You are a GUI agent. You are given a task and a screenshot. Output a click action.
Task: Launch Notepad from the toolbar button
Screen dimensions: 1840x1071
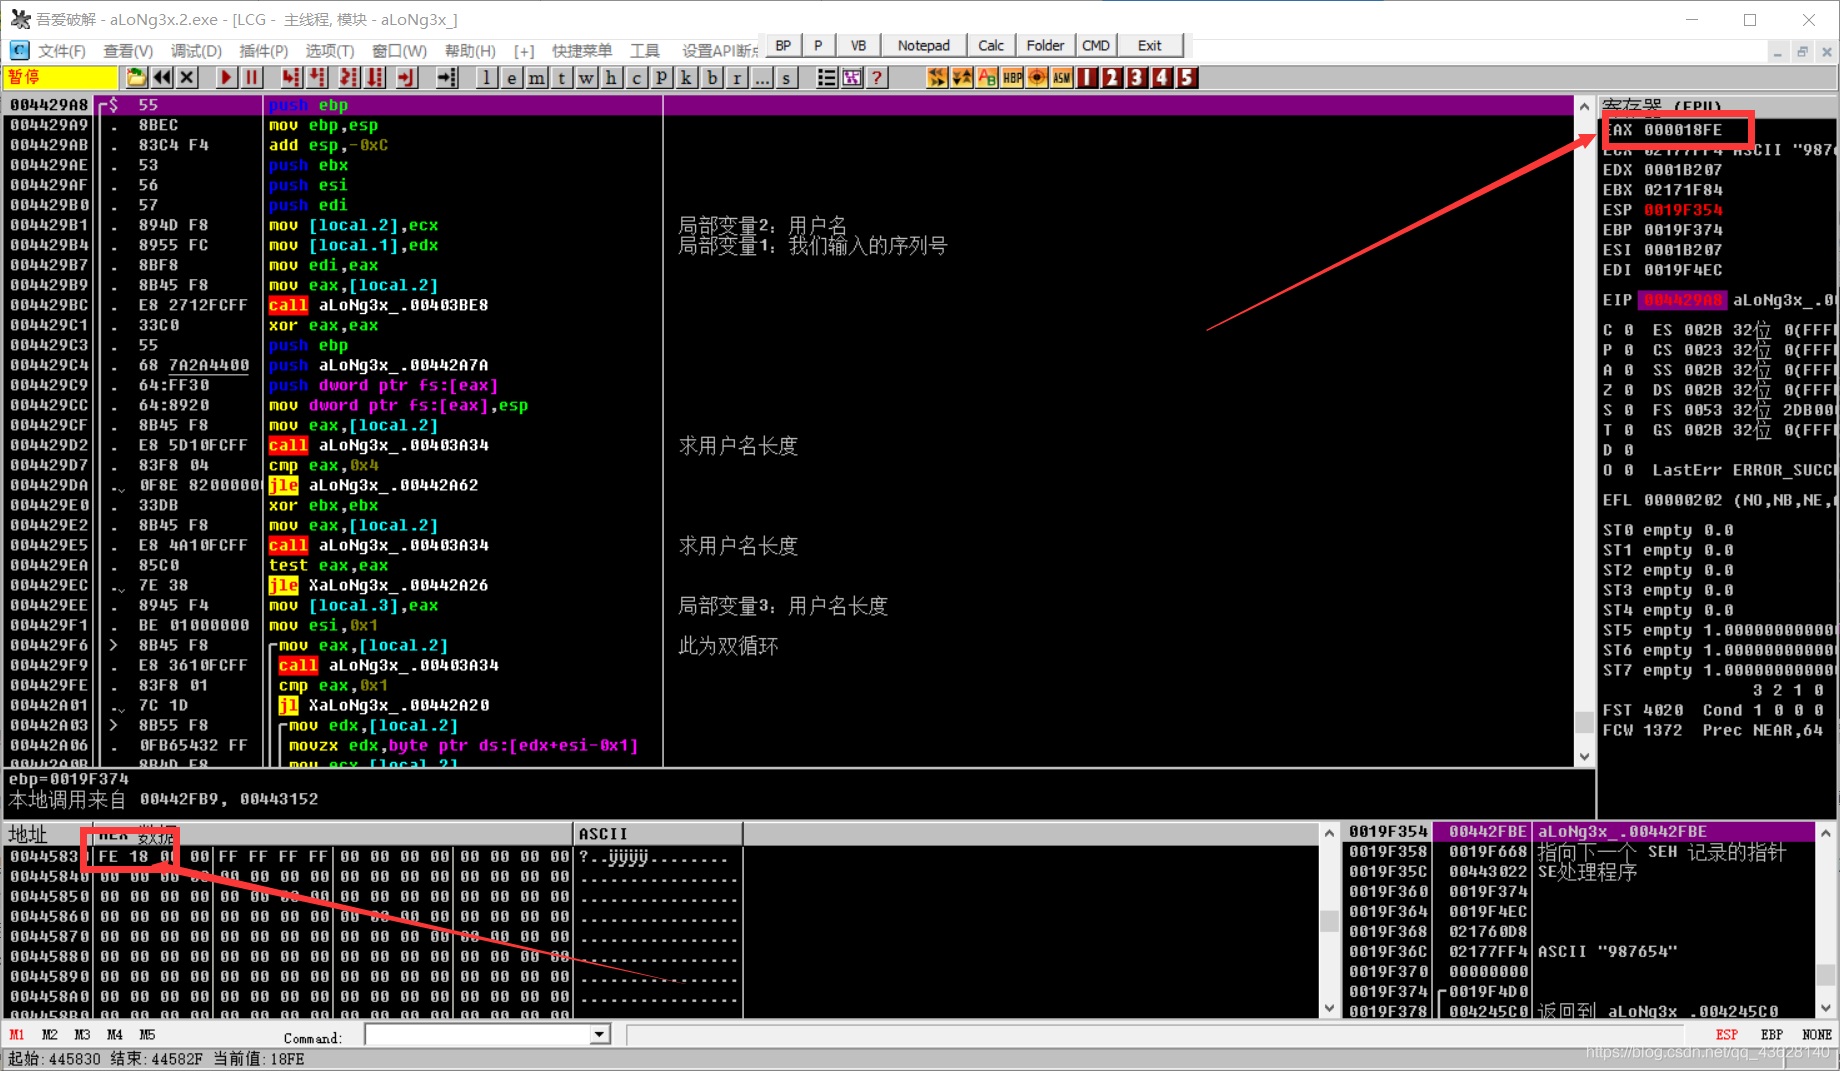click(x=923, y=46)
